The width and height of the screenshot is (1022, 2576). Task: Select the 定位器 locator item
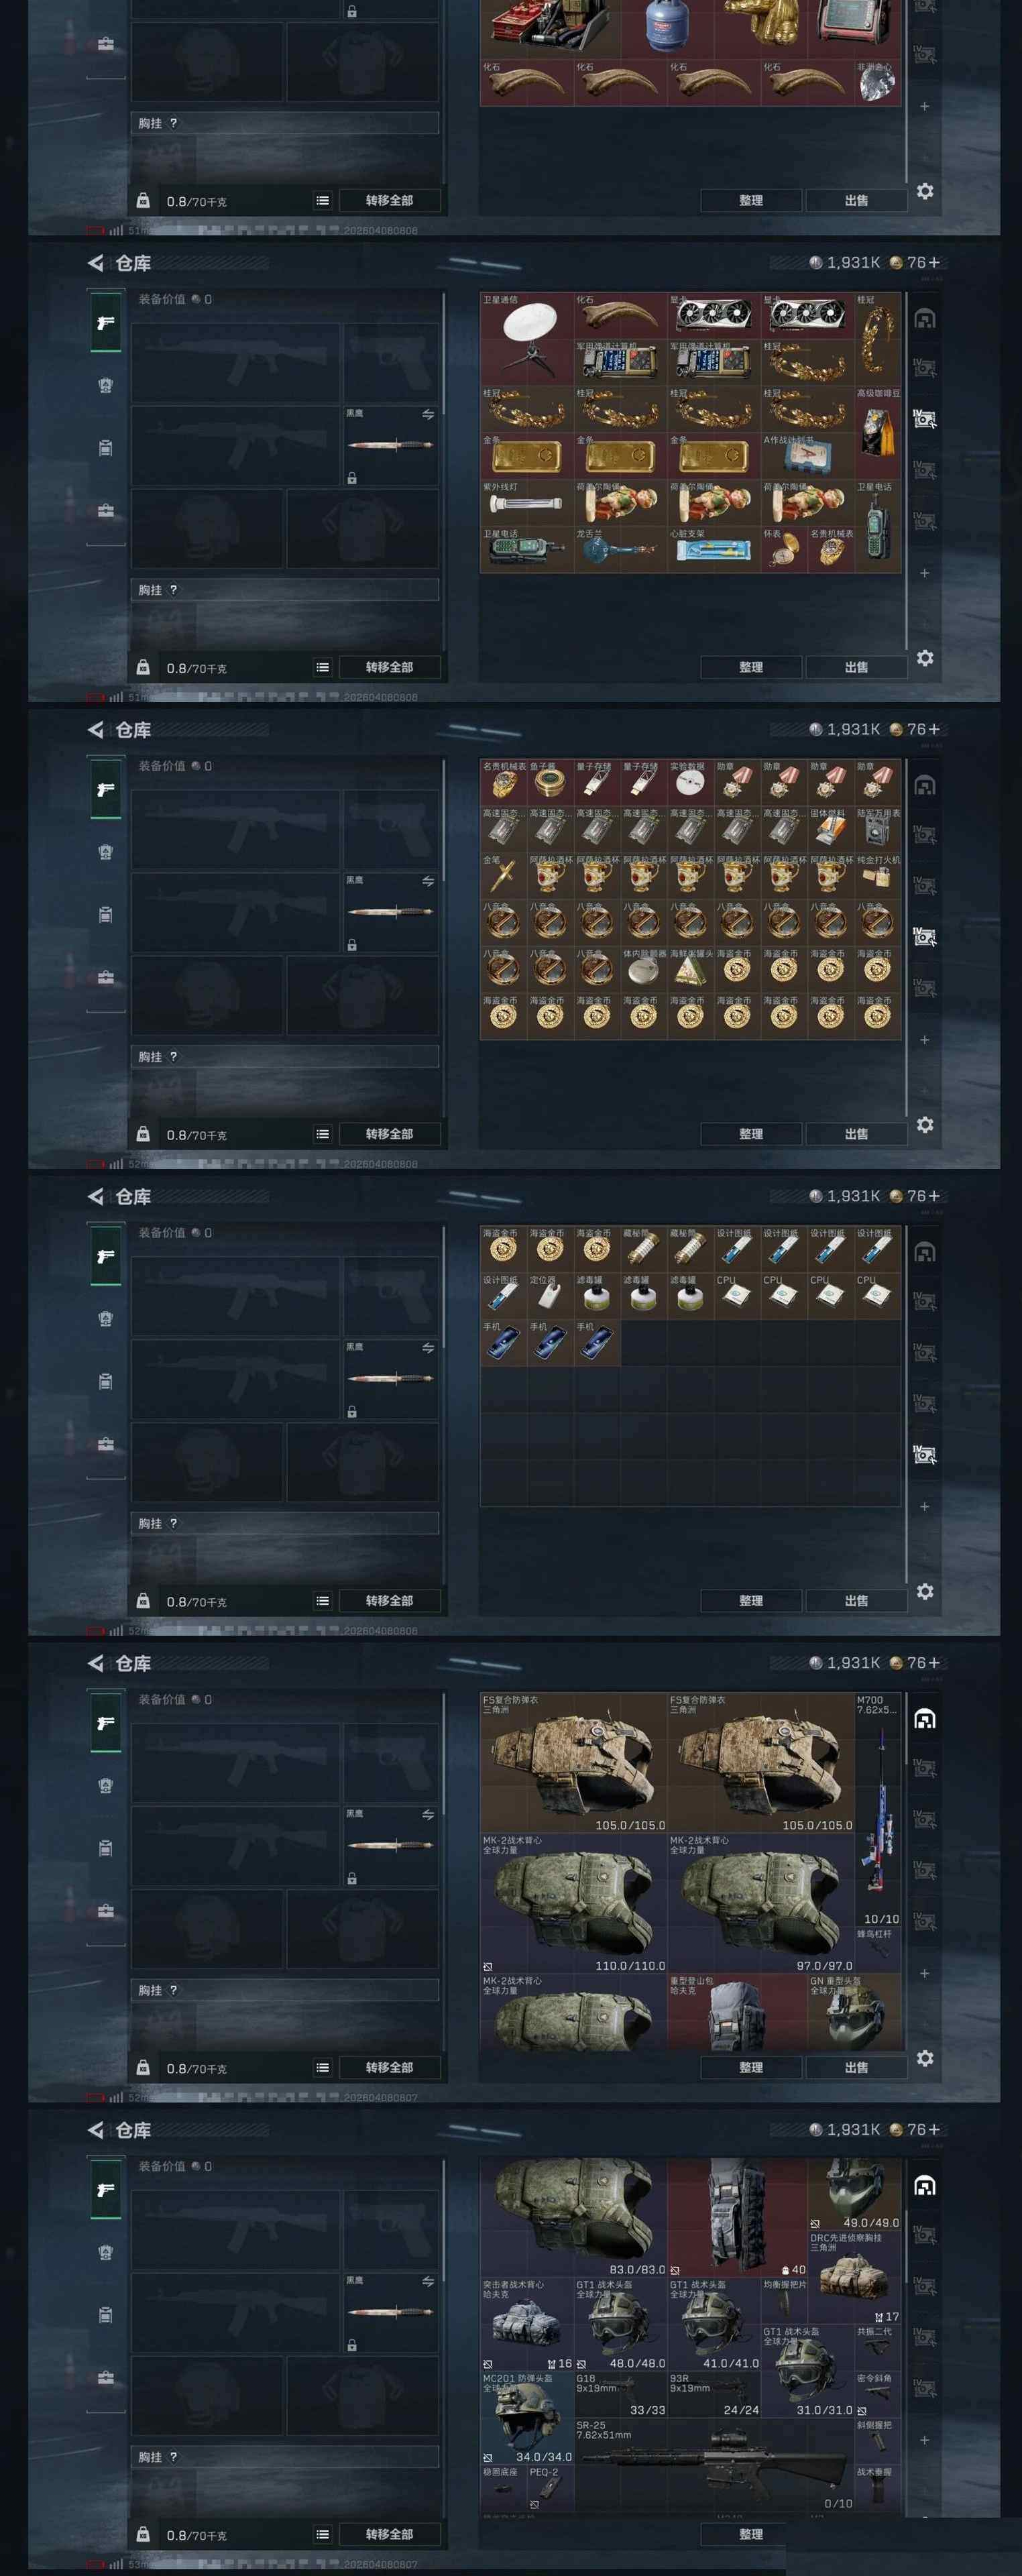click(550, 1297)
